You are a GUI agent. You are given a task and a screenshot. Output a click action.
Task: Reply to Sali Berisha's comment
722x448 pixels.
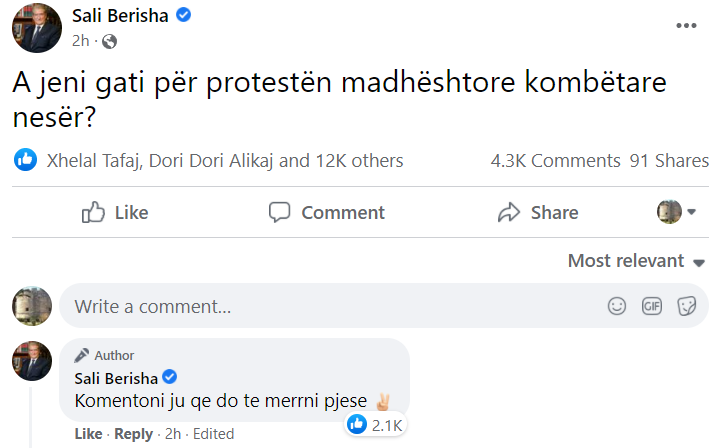(x=133, y=434)
